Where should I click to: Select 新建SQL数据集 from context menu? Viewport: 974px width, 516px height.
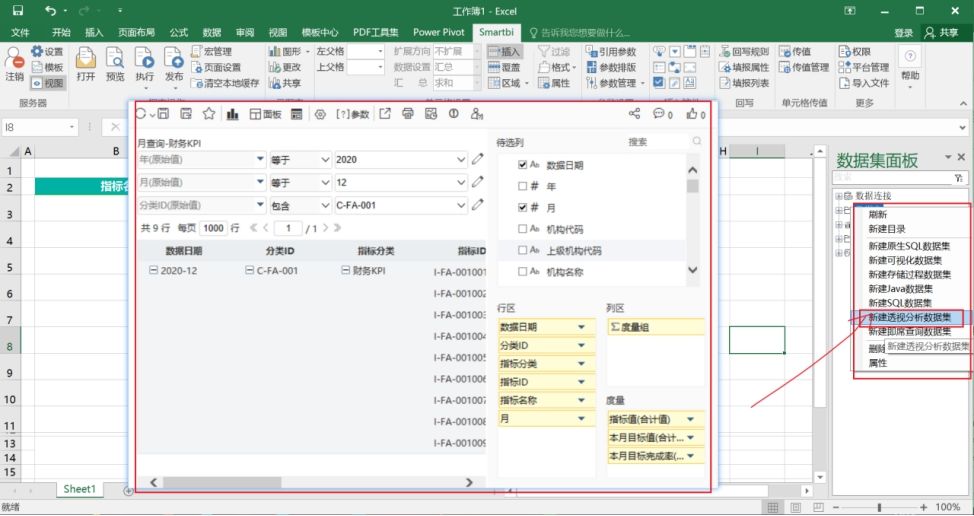pyautogui.click(x=900, y=302)
